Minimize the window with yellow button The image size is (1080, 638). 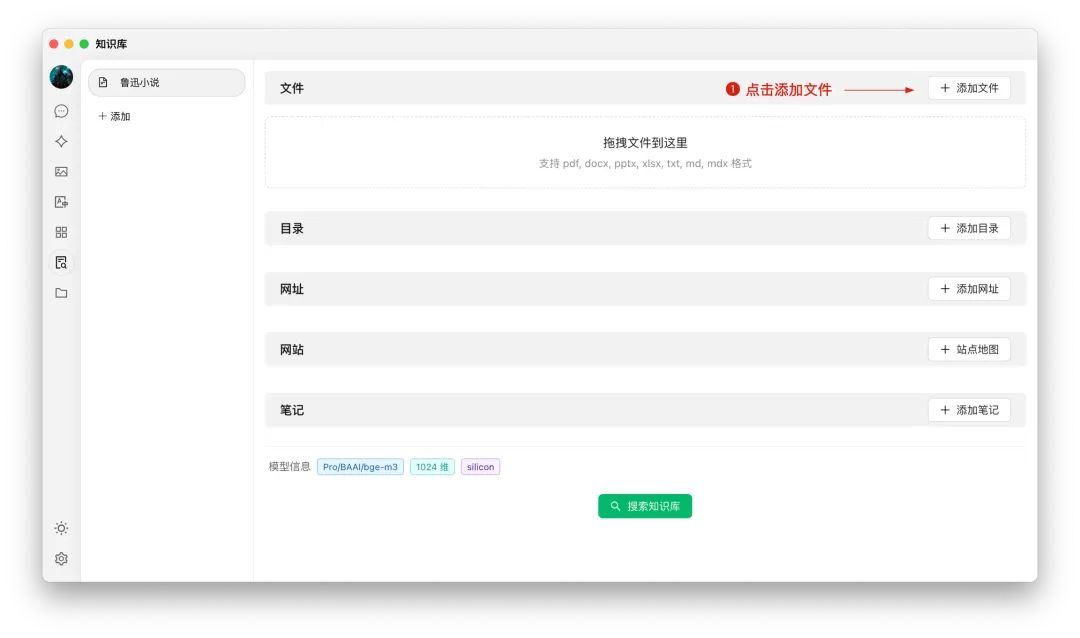click(x=69, y=44)
